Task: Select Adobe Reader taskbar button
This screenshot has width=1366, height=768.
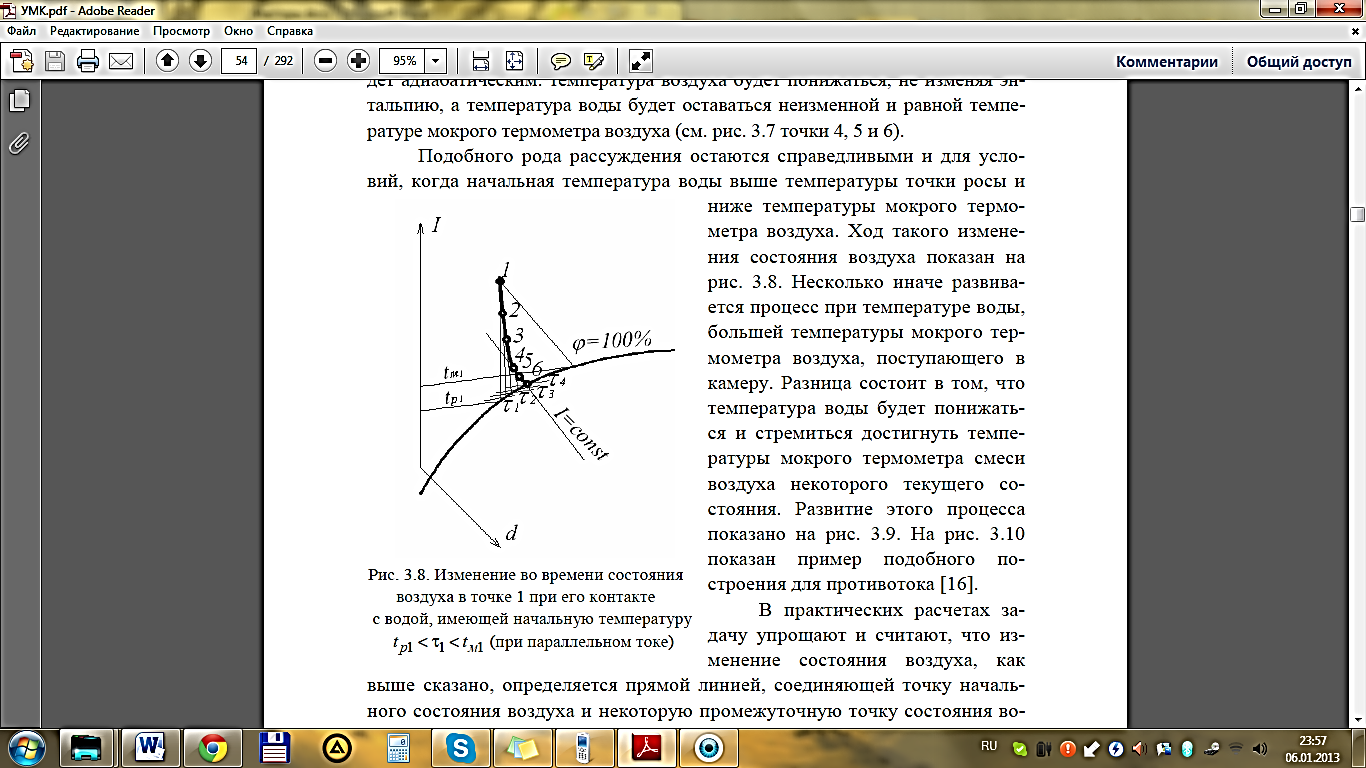Action: tap(647, 747)
